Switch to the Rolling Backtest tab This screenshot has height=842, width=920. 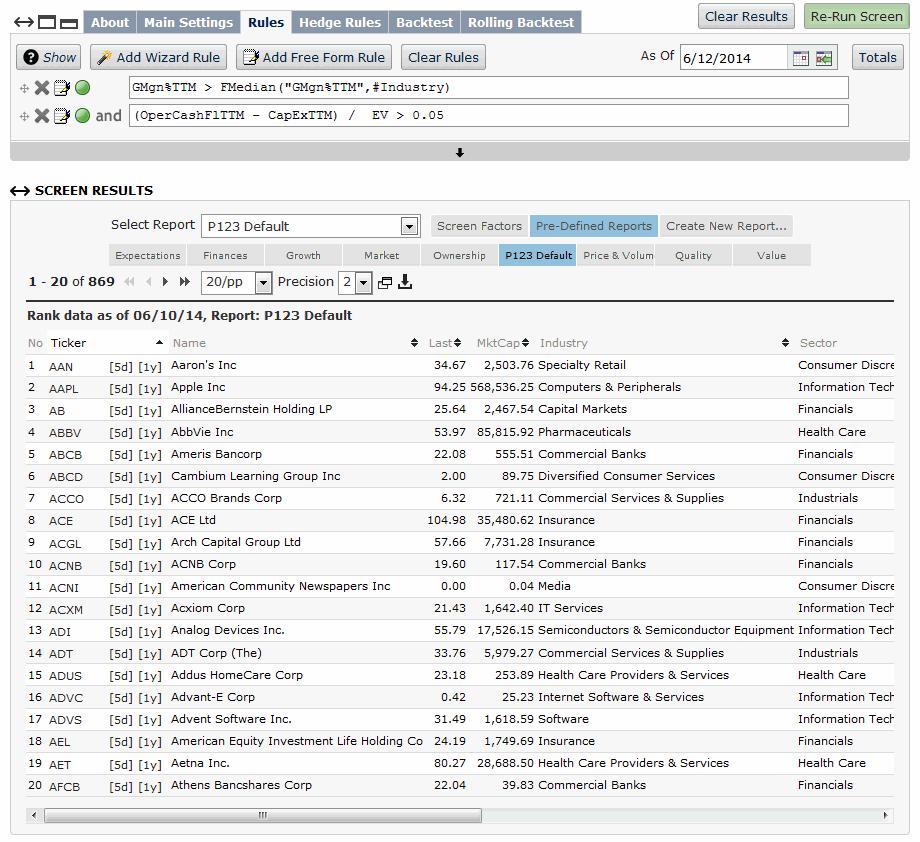(520, 22)
